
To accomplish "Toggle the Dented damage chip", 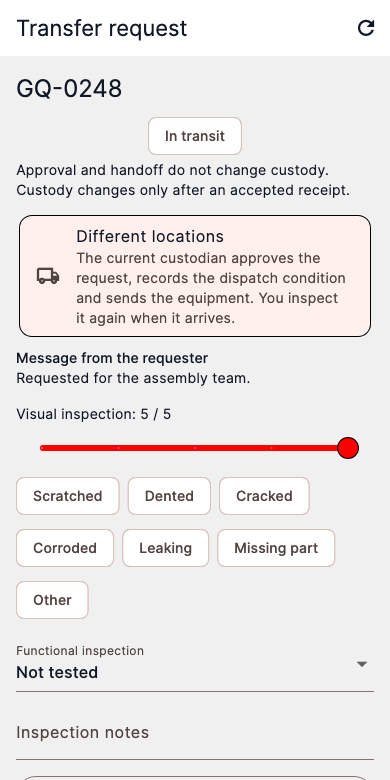I will pyautogui.click(x=169, y=496).
